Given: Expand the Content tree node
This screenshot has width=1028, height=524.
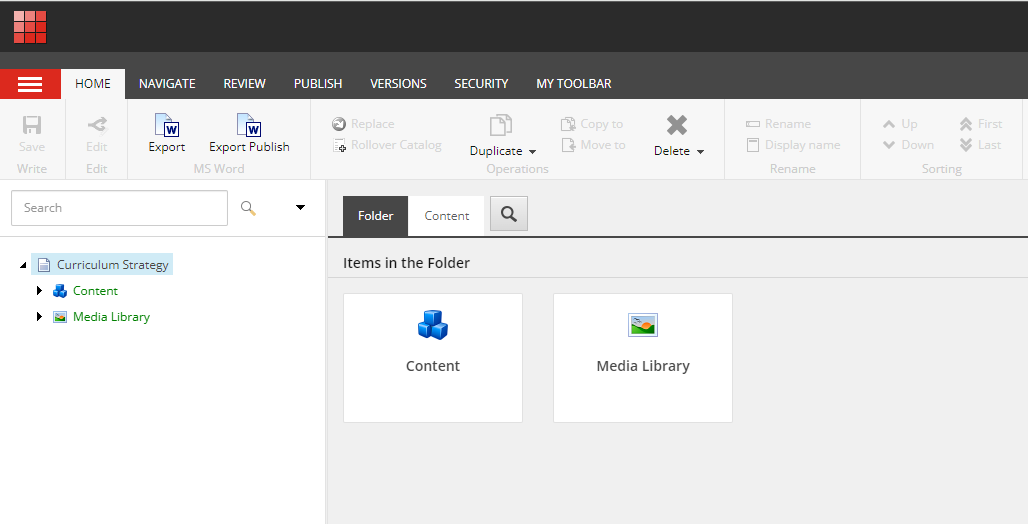Looking at the screenshot, I should (40, 291).
